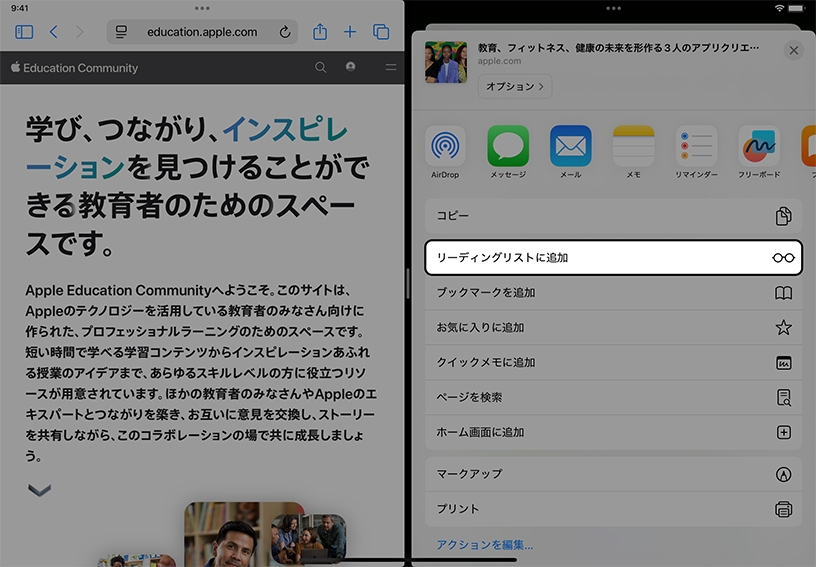The width and height of the screenshot is (816, 567).
Task: Click アクションを編集 (Edit Actions) link
Action: (485, 545)
